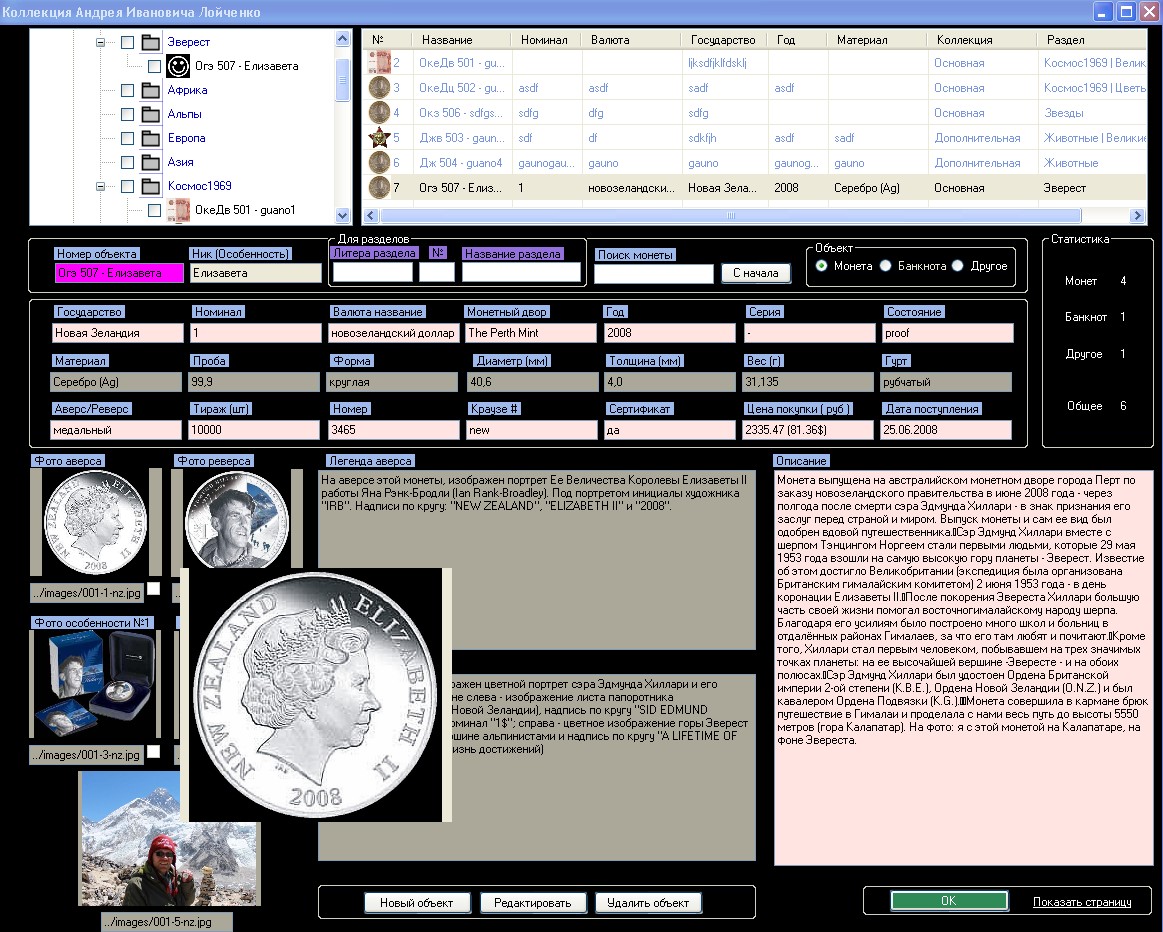Tick the checkbox next to Европа

point(128,138)
